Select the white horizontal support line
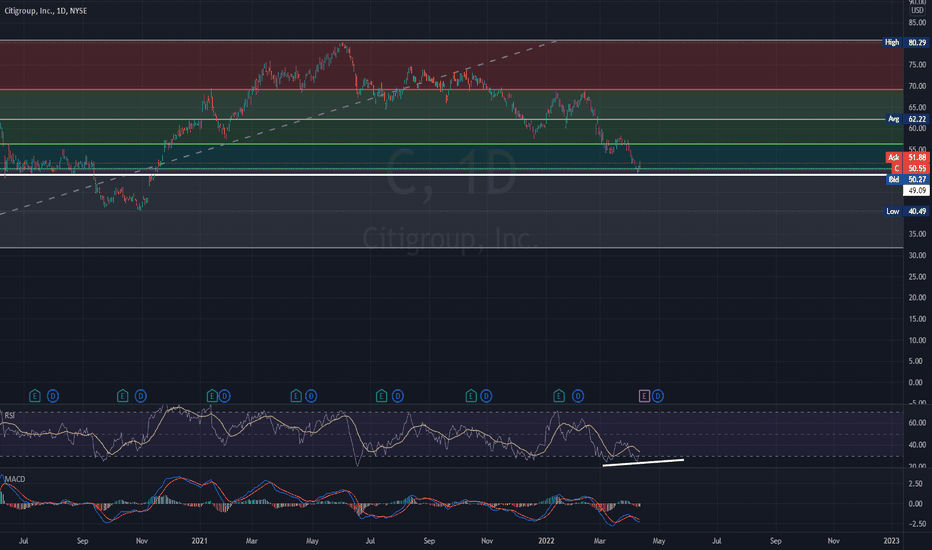Screen dimensions: 932x550 (451, 175)
